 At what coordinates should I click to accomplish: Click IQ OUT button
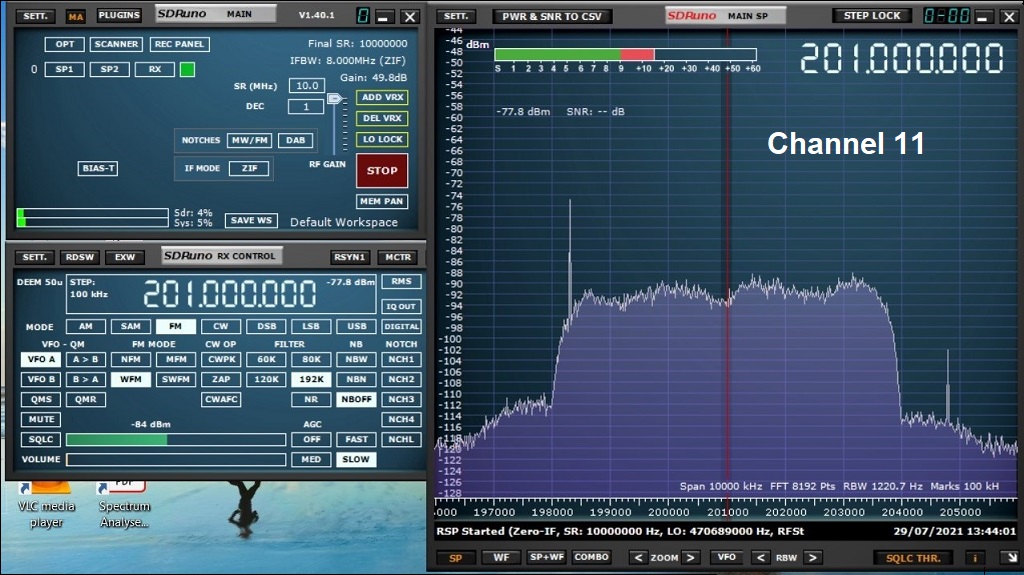coord(401,306)
